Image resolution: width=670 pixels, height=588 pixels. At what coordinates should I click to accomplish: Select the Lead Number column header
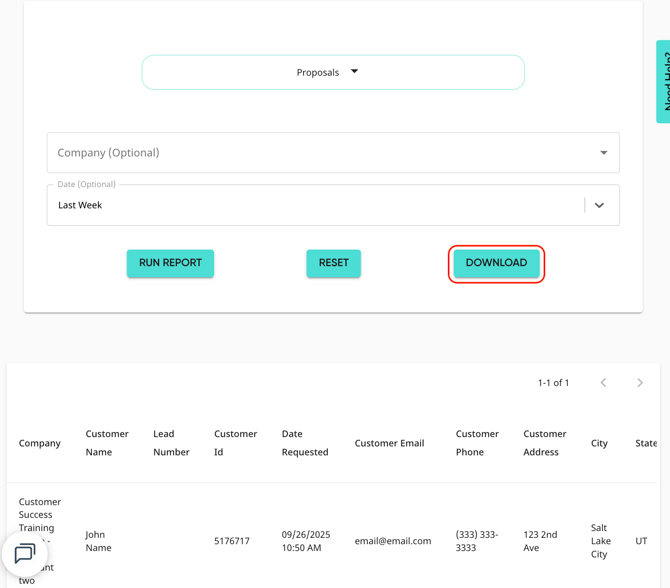point(171,443)
